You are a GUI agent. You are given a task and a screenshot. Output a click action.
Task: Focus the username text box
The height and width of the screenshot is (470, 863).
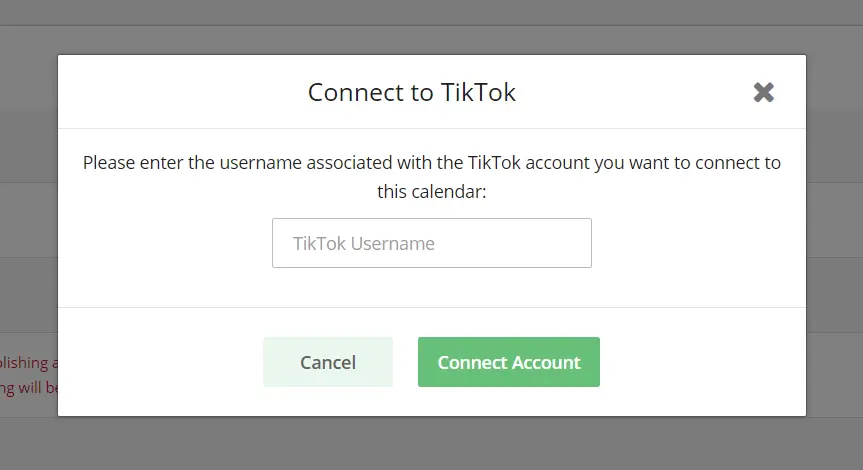click(431, 243)
